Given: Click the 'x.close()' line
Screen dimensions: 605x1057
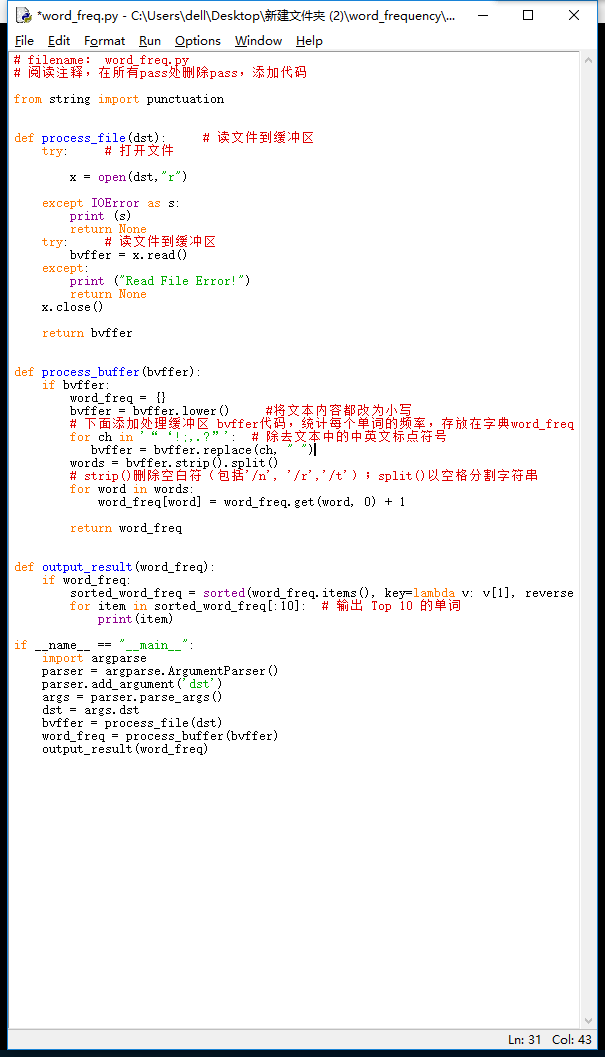Looking at the screenshot, I should click(x=72, y=307).
